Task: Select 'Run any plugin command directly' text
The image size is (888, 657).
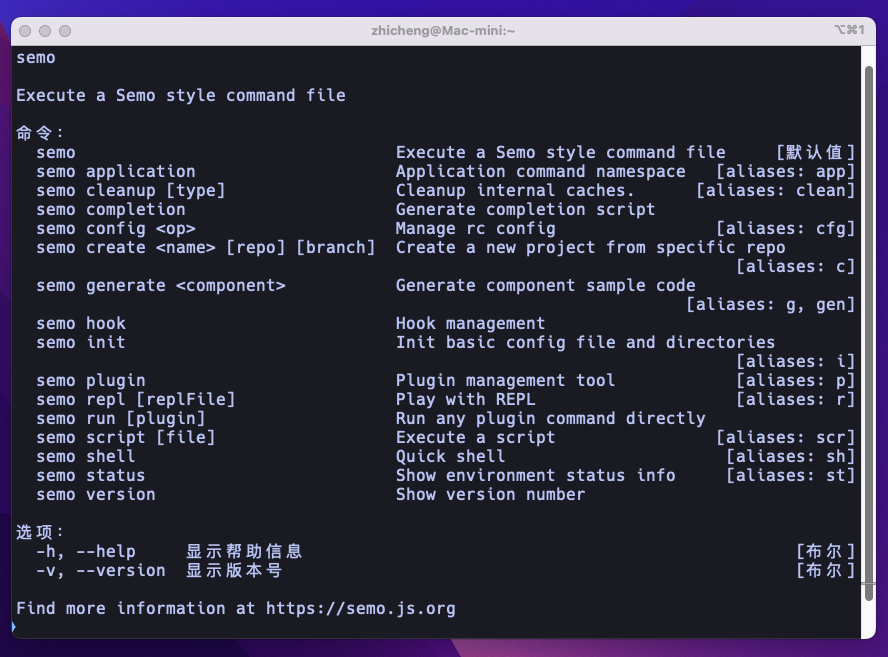Action: tap(551, 418)
